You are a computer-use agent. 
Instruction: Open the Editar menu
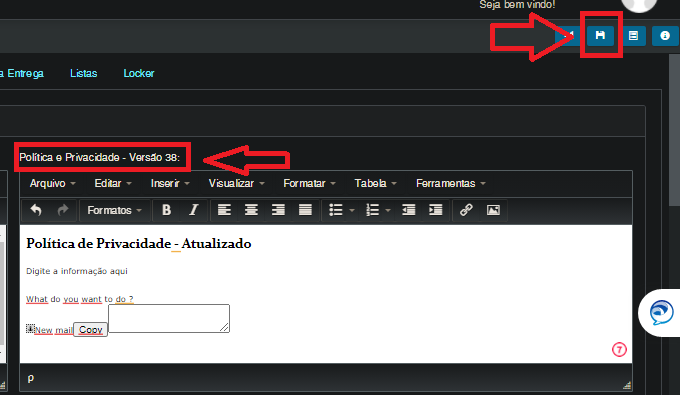[113, 183]
